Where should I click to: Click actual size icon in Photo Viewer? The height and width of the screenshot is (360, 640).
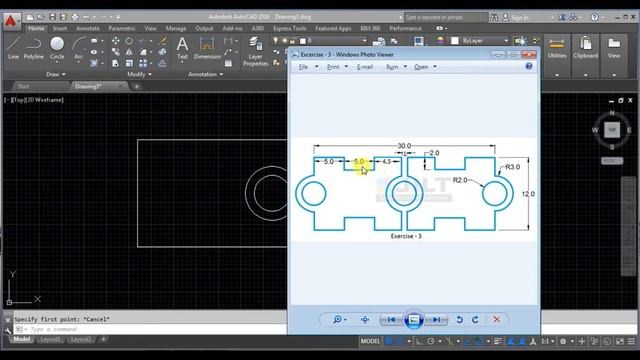[365, 320]
